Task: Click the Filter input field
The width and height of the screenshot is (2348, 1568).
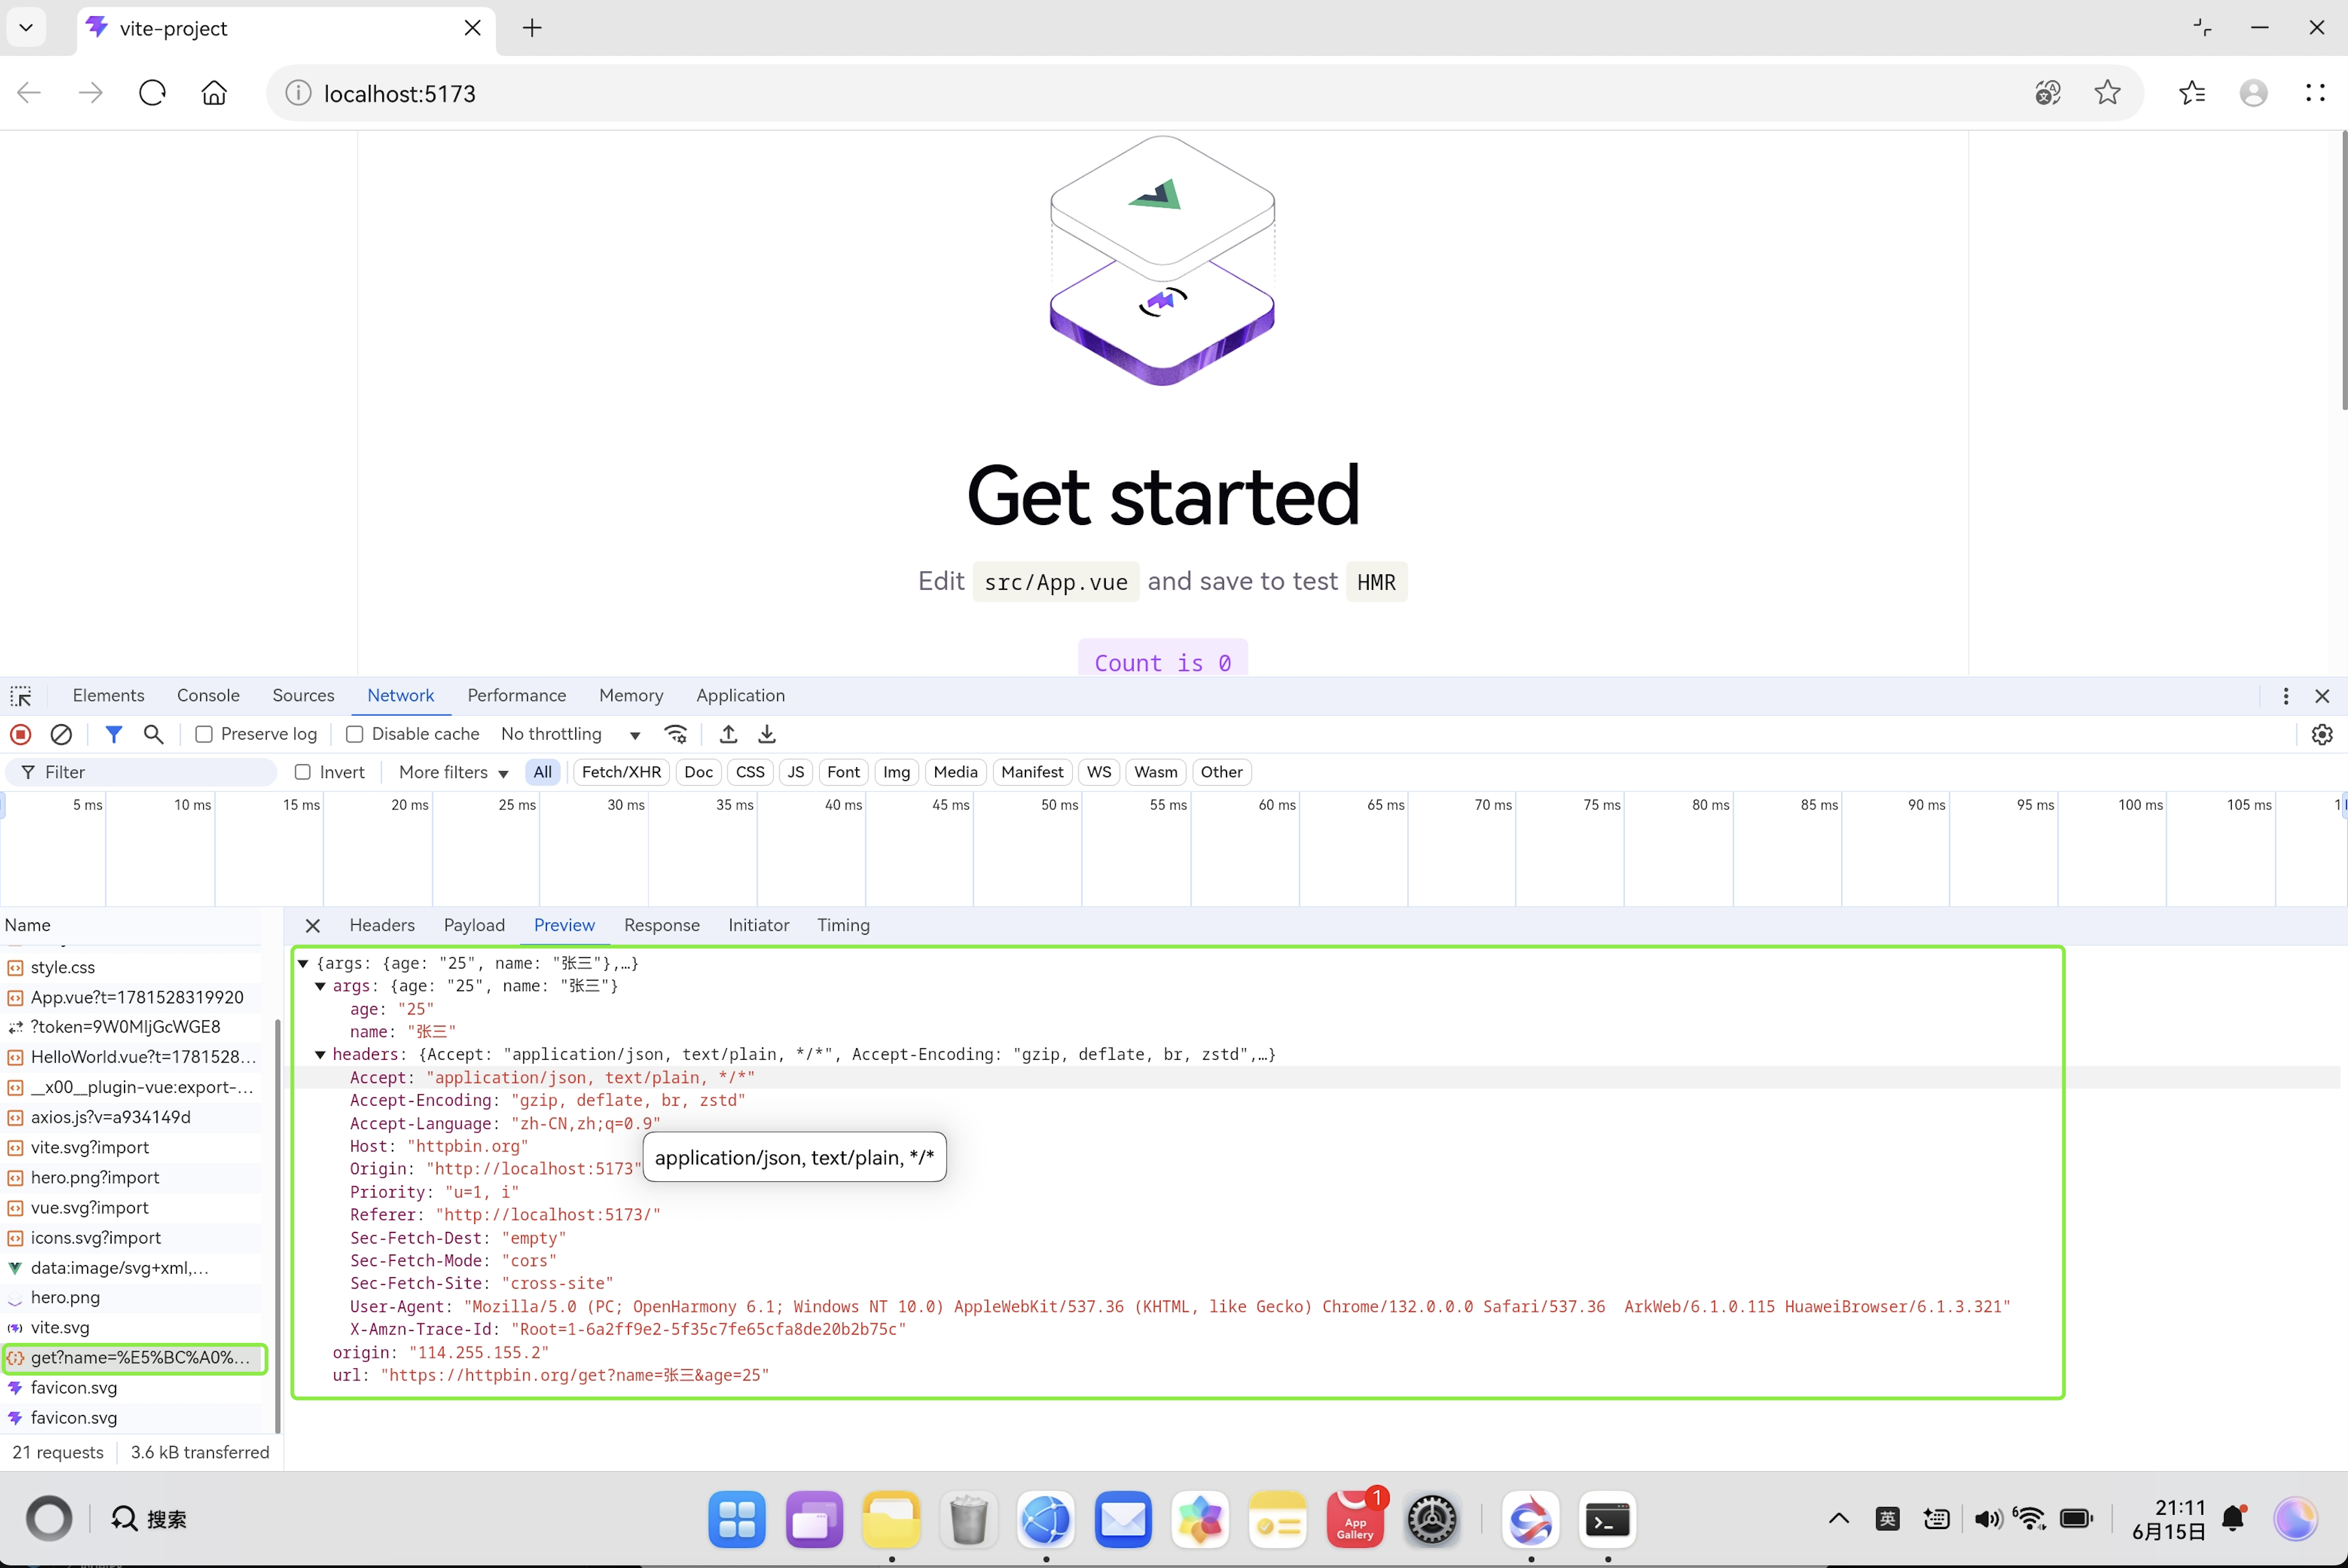Action: coord(141,772)
